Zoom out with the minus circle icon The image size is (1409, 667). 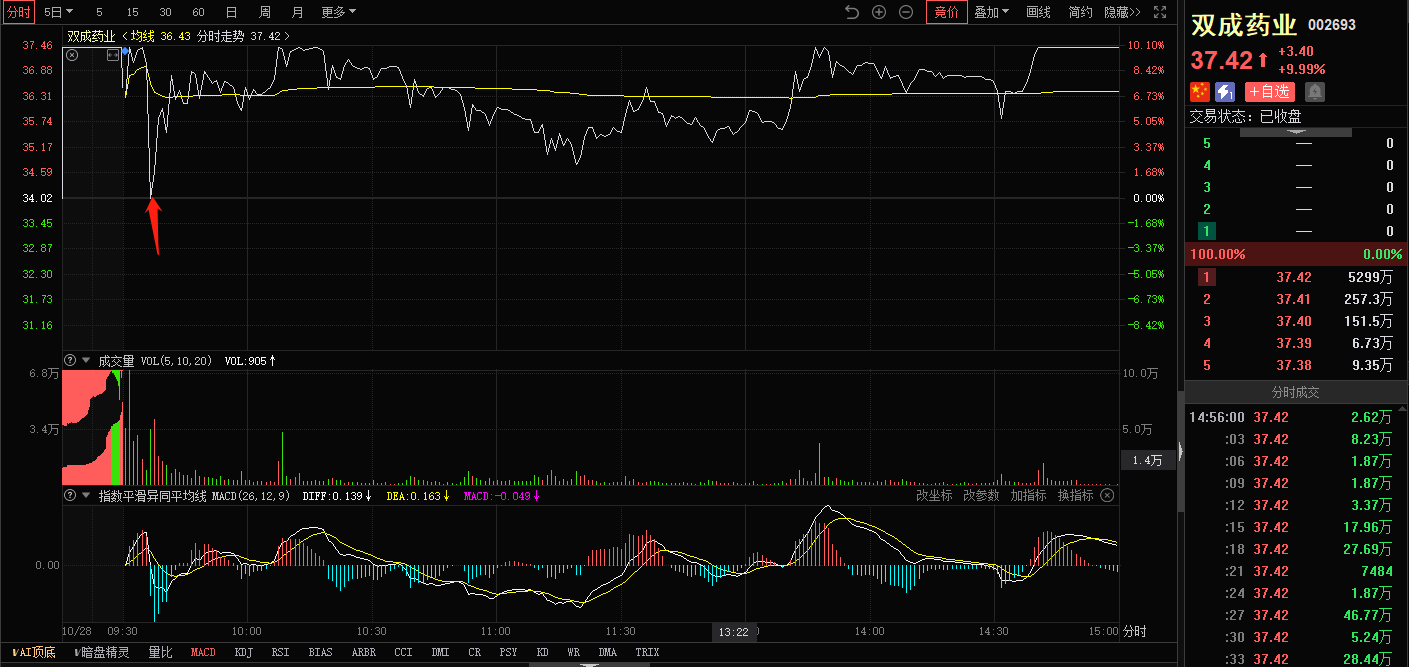pyautogui.click(x=906, y=12)
